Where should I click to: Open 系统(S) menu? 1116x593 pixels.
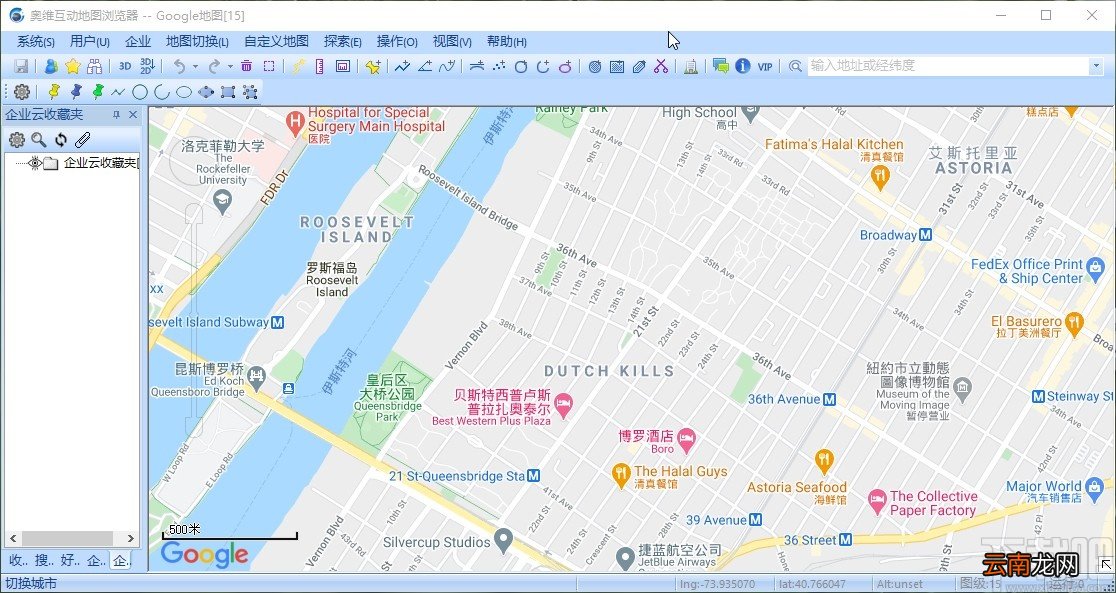click(x=36, y=42)
